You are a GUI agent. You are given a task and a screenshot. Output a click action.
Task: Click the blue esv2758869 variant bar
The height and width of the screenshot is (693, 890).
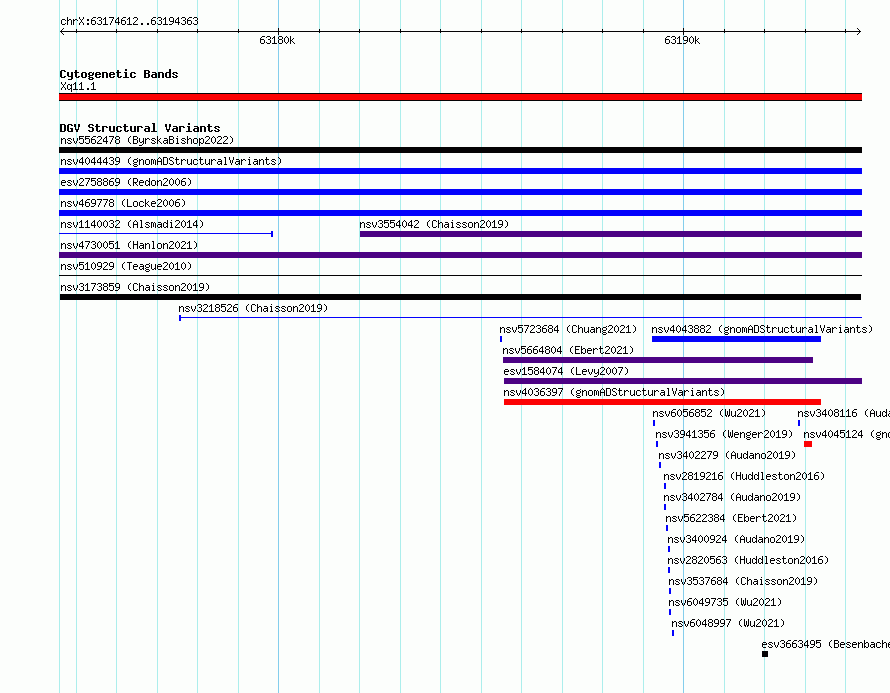pos(460,192)
